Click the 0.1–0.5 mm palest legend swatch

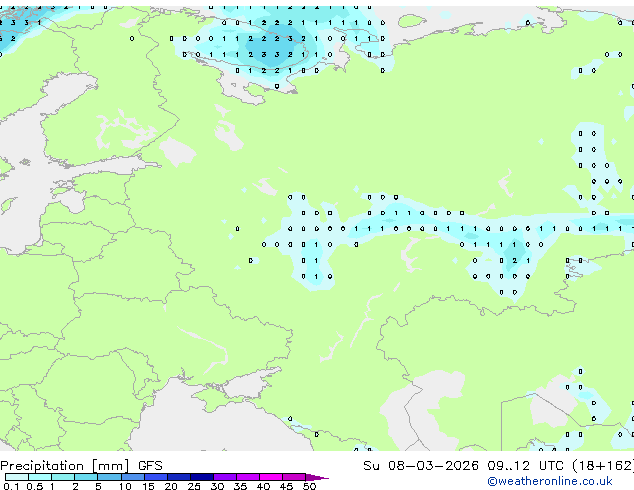17,477
